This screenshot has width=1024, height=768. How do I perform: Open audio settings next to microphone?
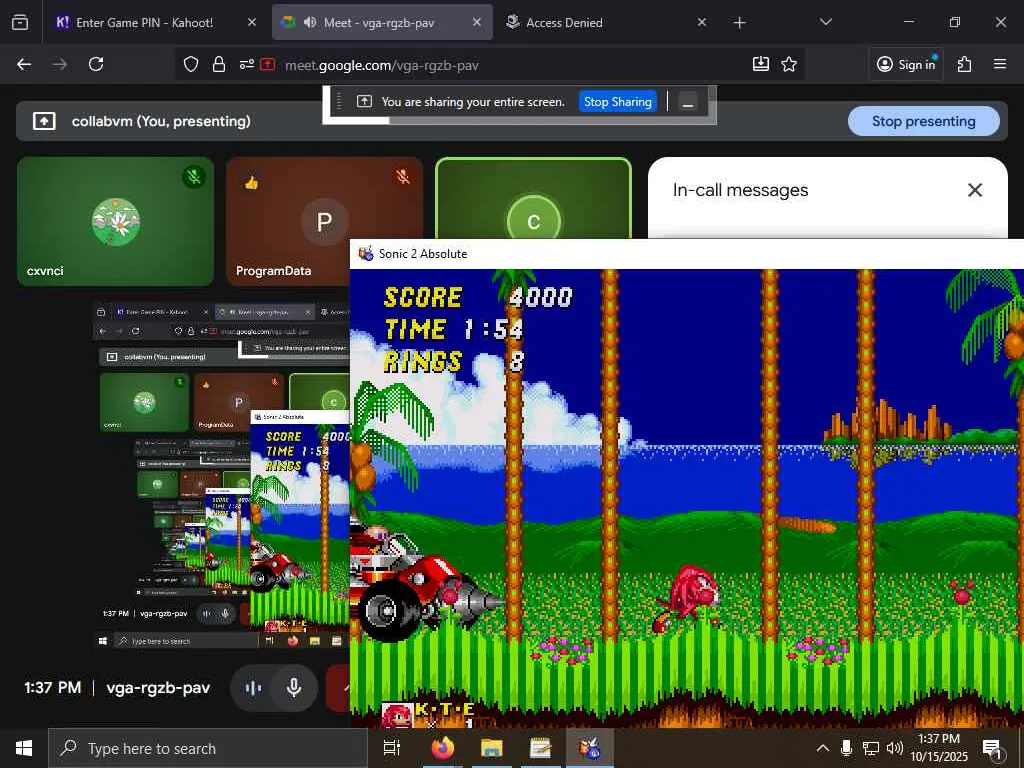pos(253,688)
